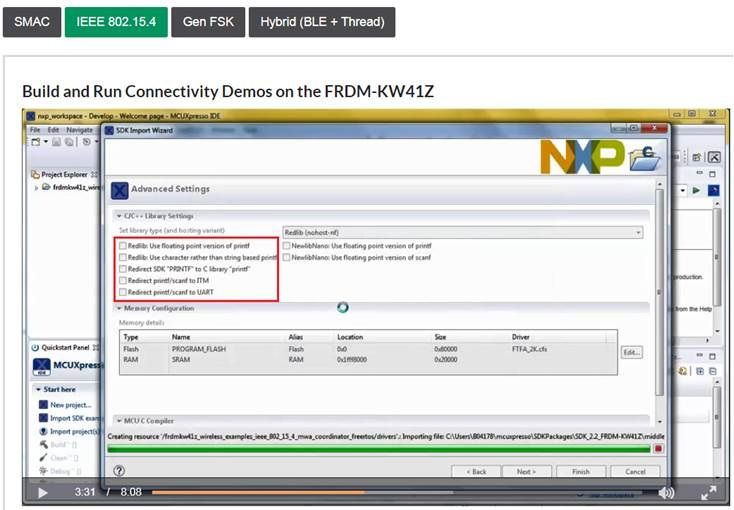
Task: Click the Cancel button in wizard
Action: 635,472
